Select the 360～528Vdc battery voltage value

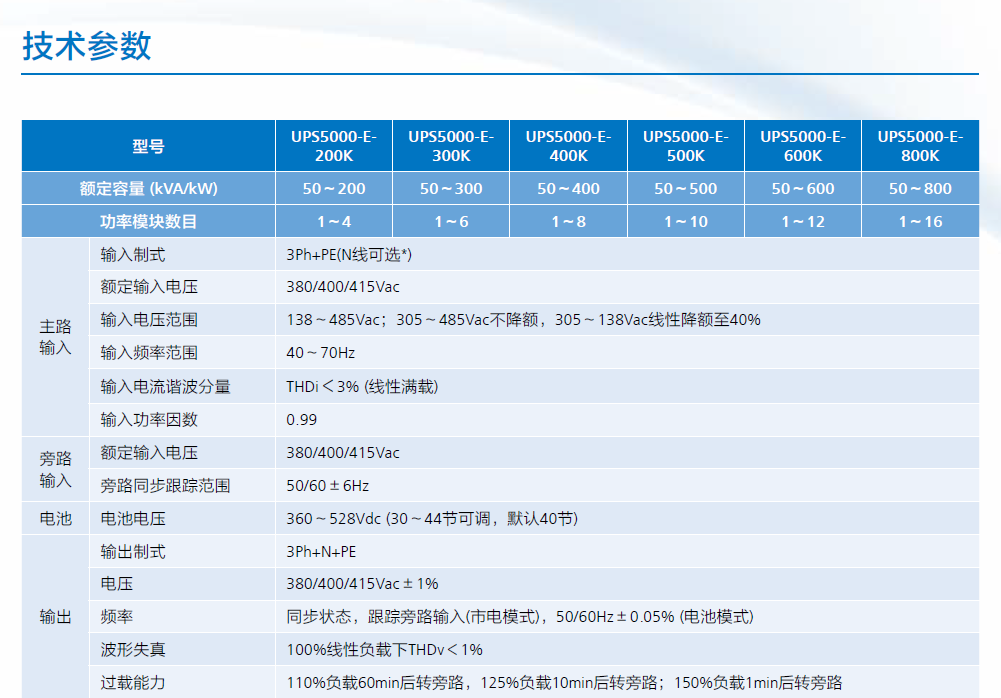[432, 519]
